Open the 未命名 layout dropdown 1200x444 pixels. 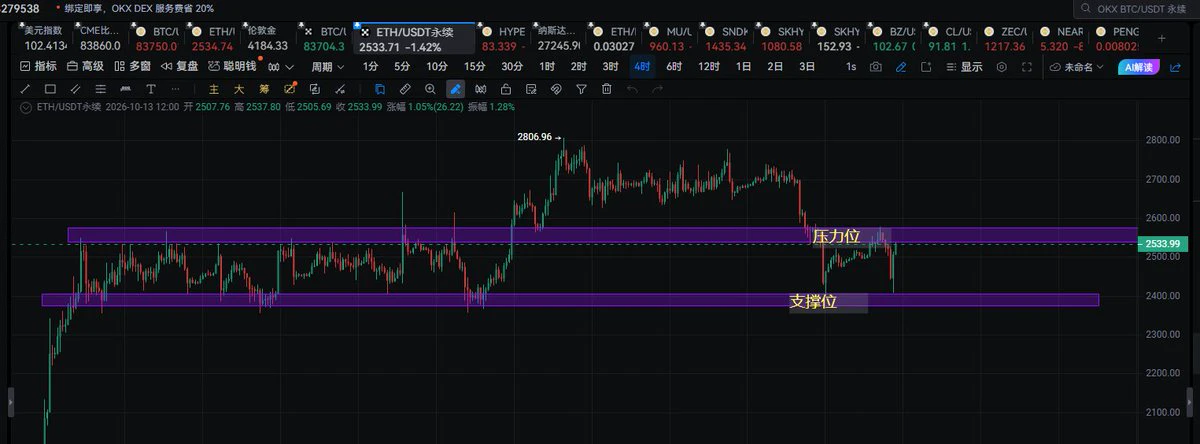(1076, 67)
